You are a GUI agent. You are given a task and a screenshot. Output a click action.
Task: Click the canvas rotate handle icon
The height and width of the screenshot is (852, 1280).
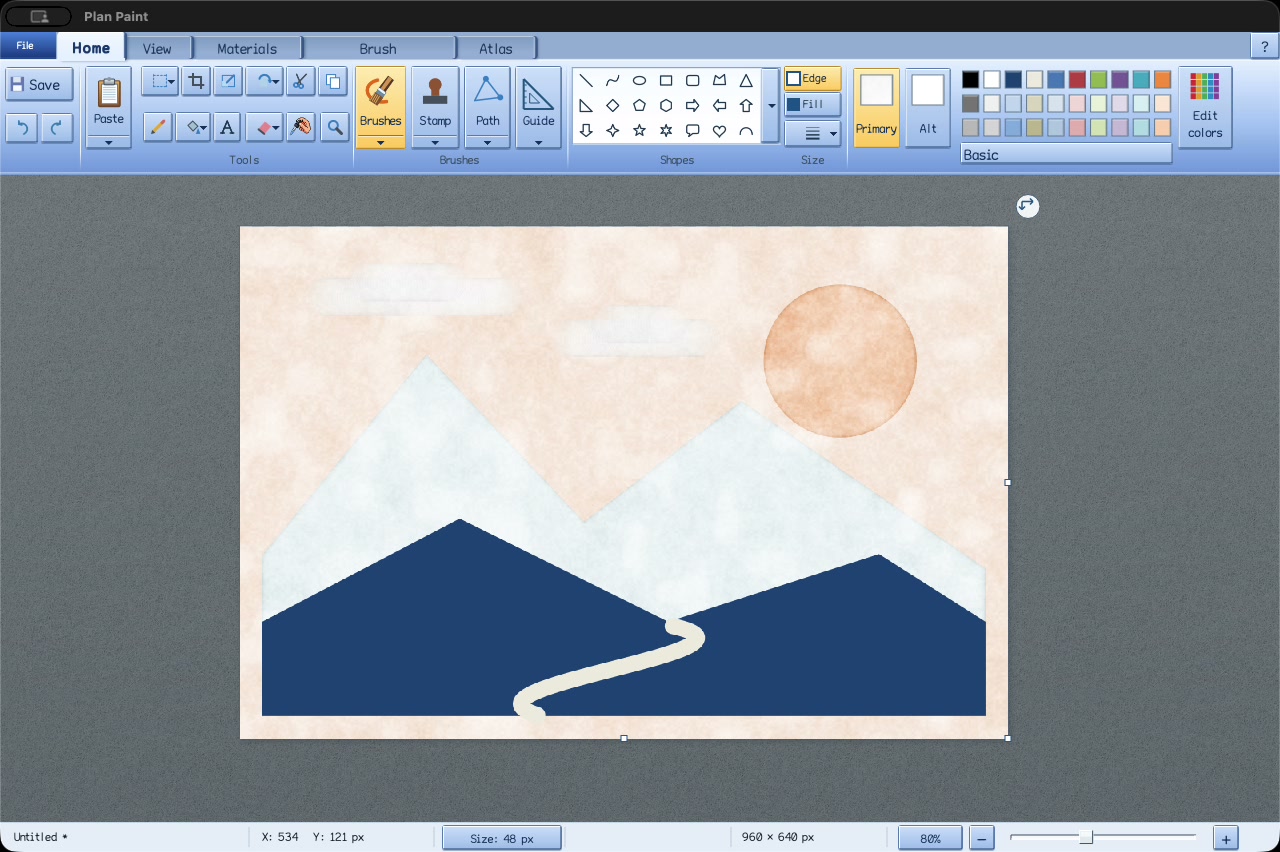1027,206
